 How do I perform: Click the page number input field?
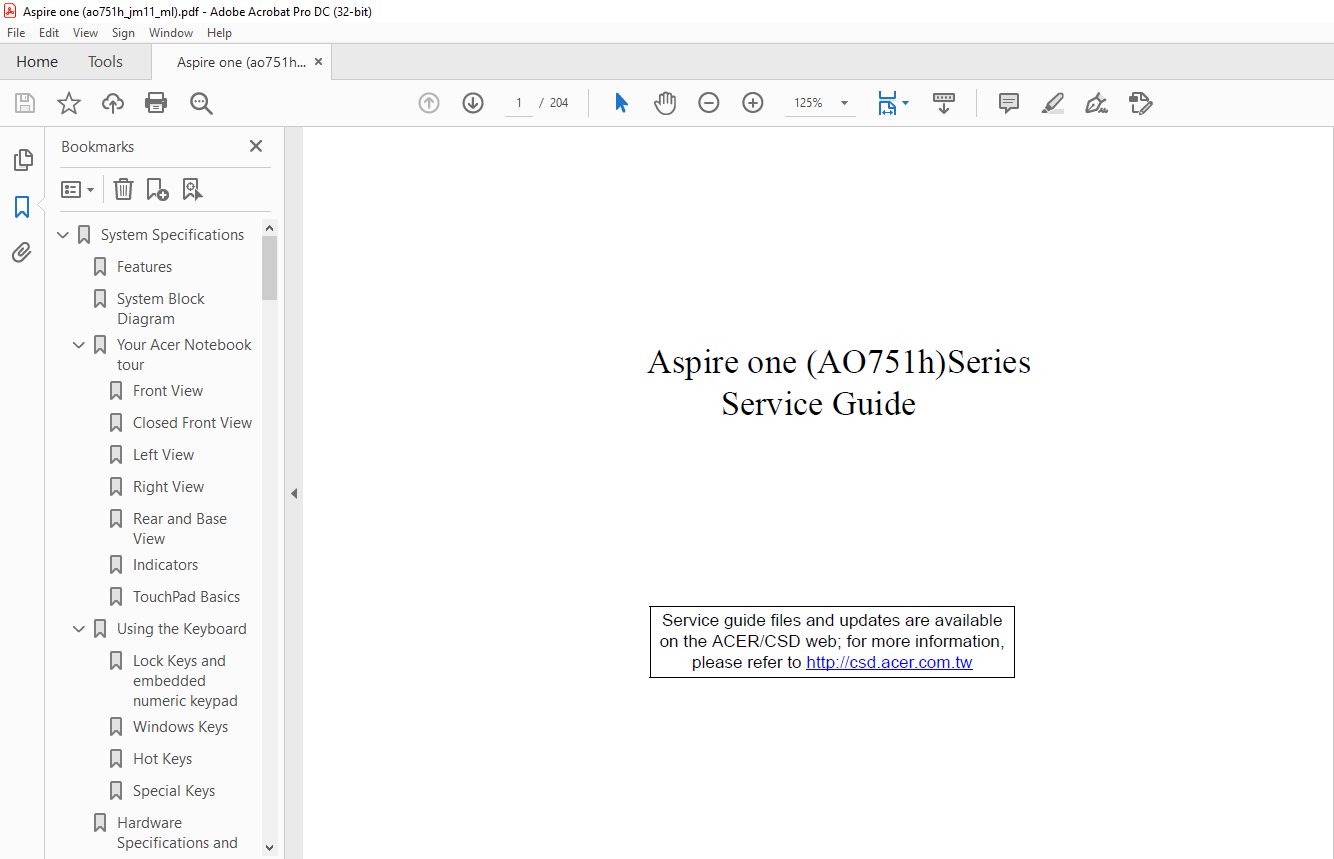click(x=519, y=103)
